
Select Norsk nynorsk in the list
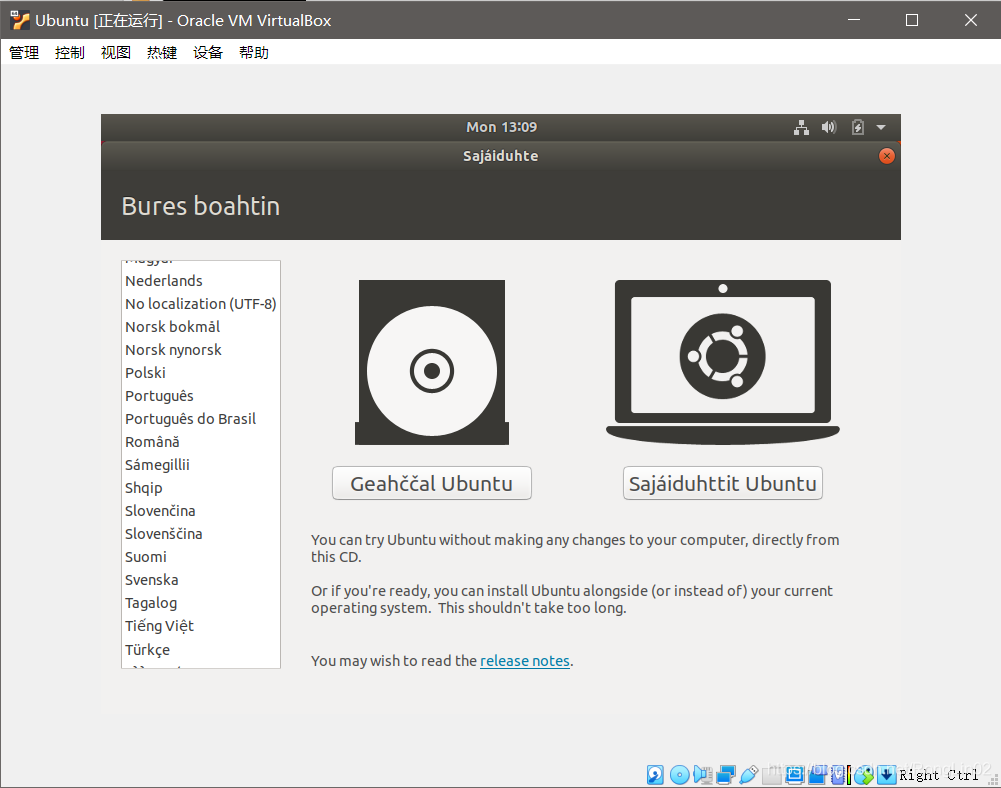pos(201,350)
